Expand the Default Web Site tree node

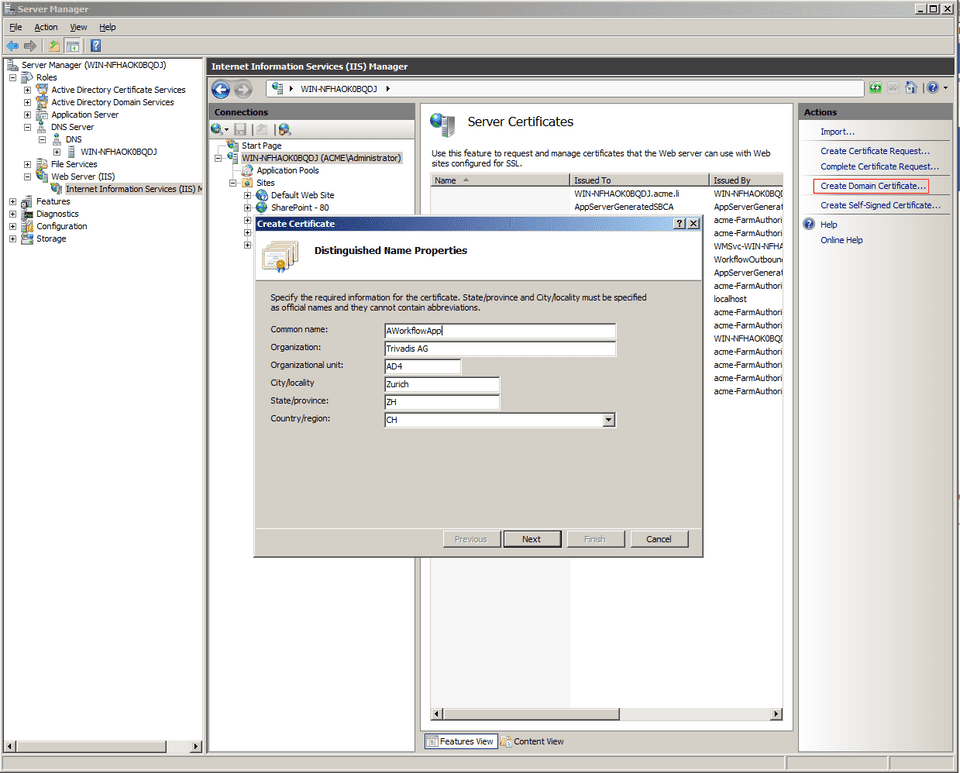point(247,195)
